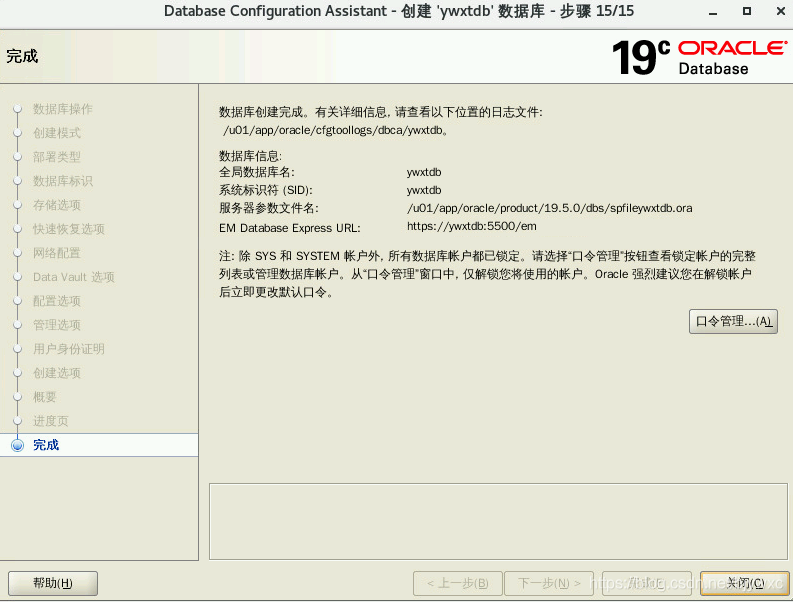The width and height of the screenshot is (793, 602).
Task: Minimize the Database Configuration Assistant window
Action: 713,12
